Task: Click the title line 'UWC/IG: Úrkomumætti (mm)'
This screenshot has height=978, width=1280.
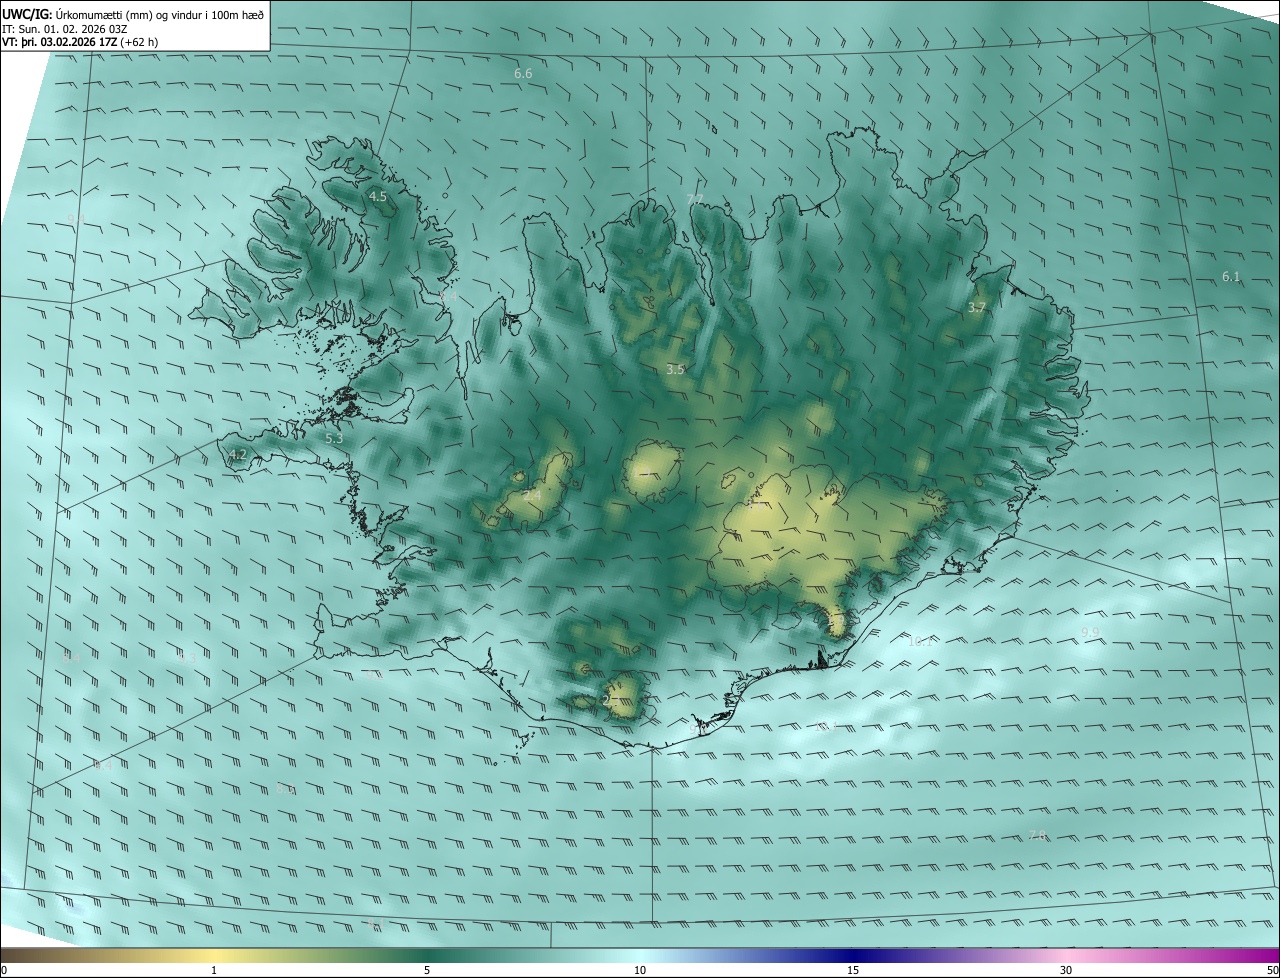Action: coord(134,13)
